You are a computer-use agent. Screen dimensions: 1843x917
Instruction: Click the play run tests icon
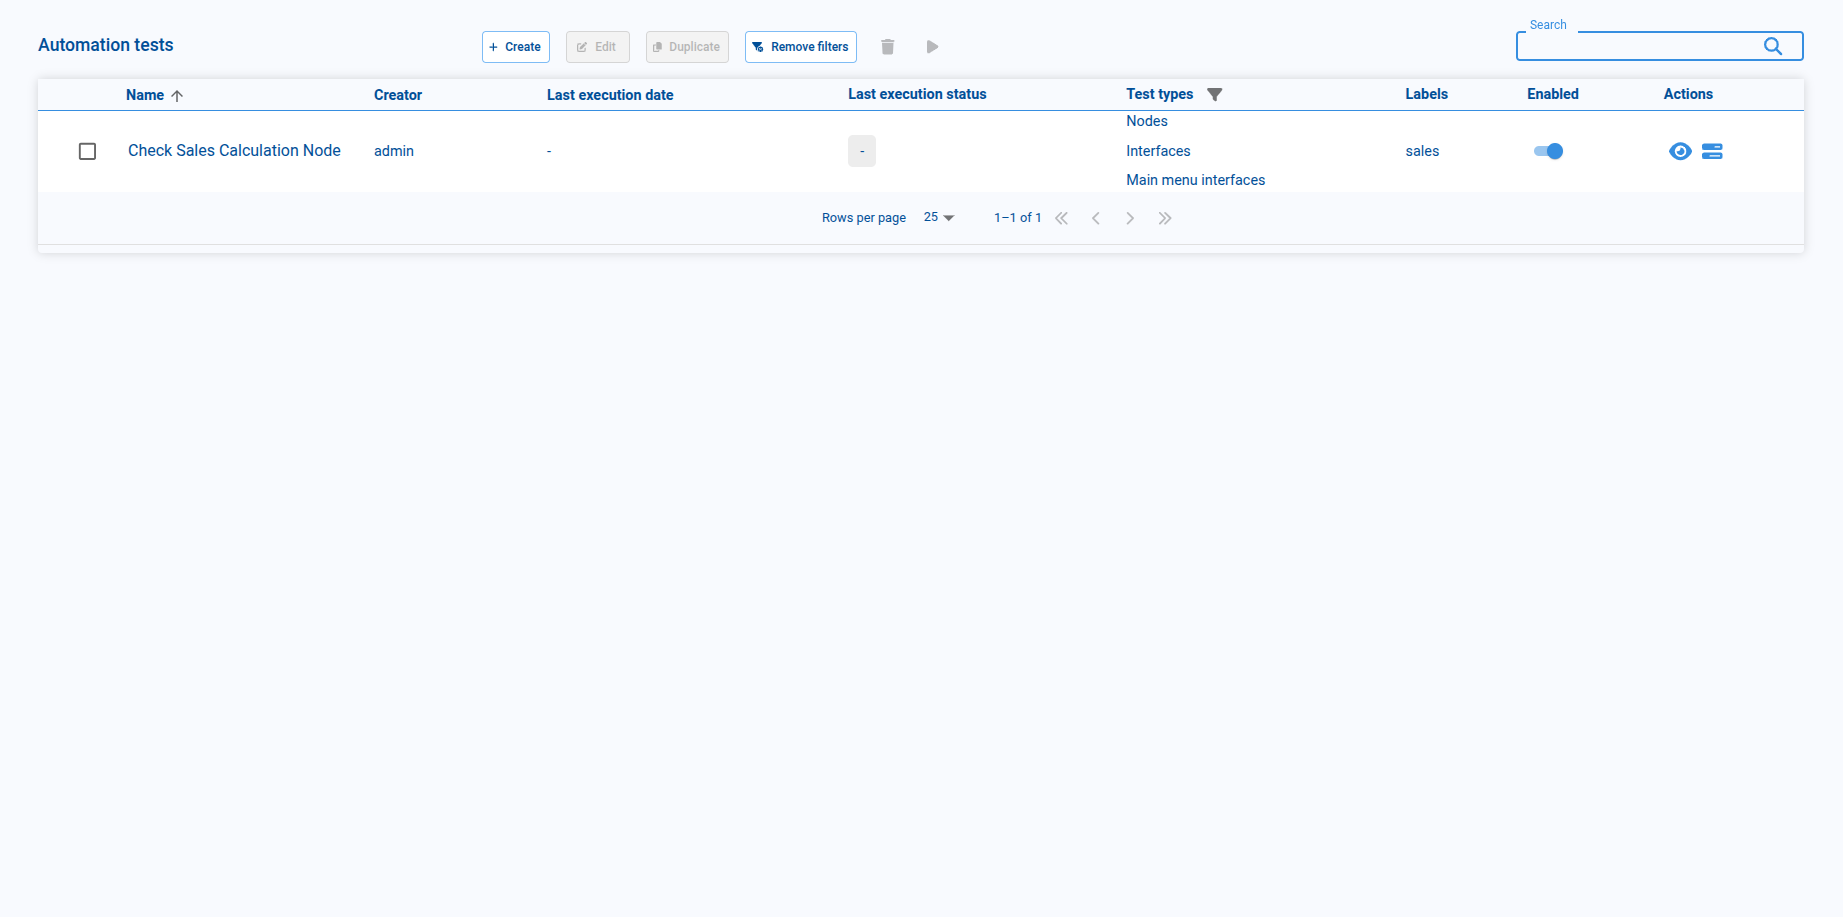tap(932, 47)
